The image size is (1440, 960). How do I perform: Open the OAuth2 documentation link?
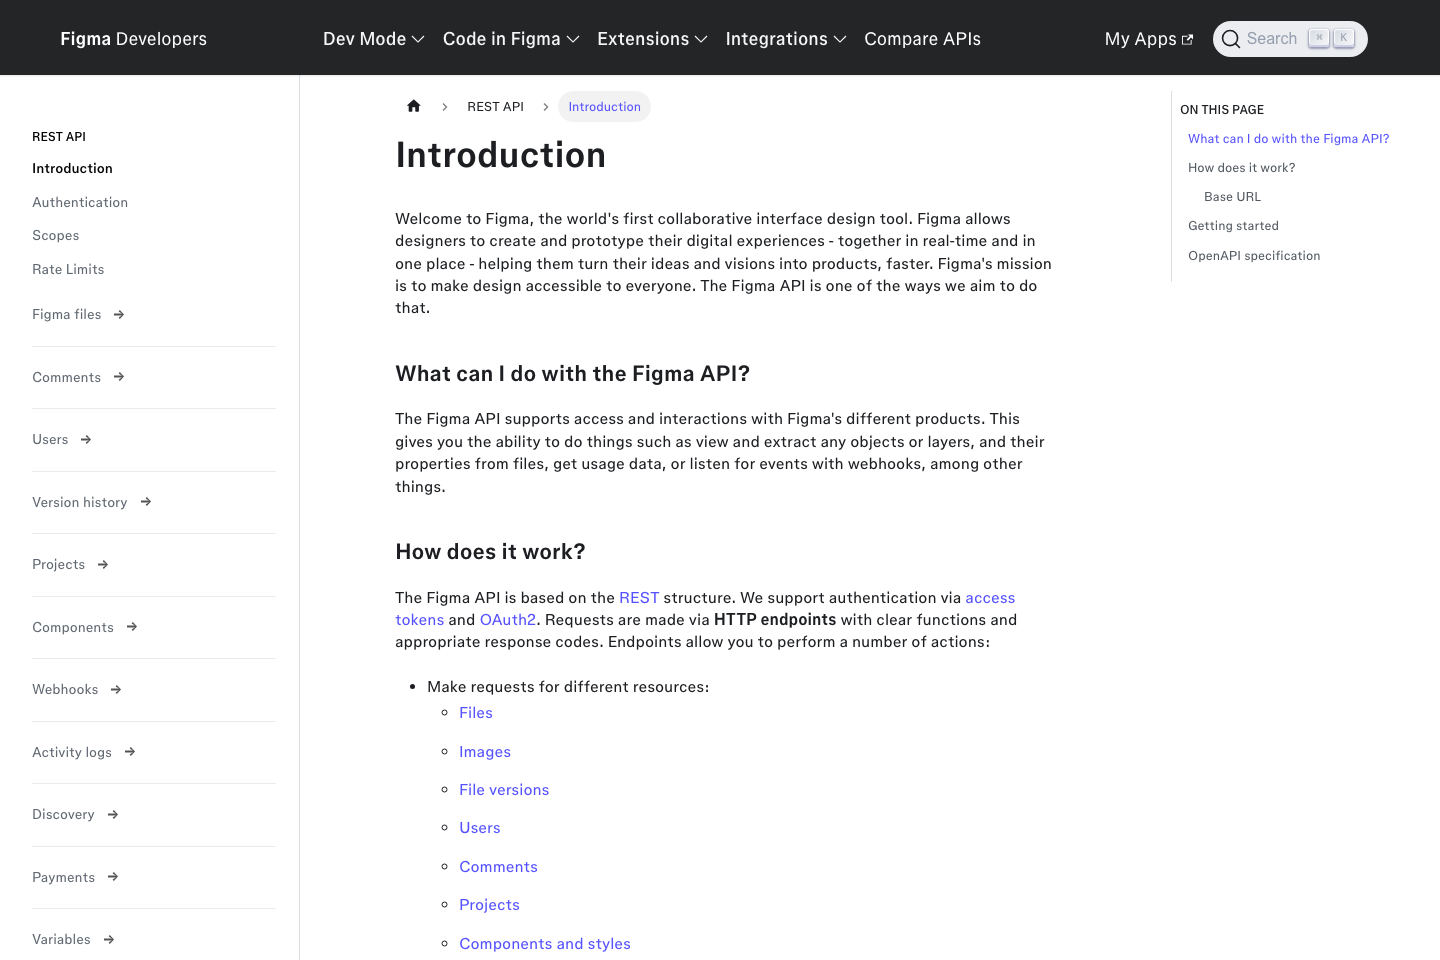tap(507, 619)
